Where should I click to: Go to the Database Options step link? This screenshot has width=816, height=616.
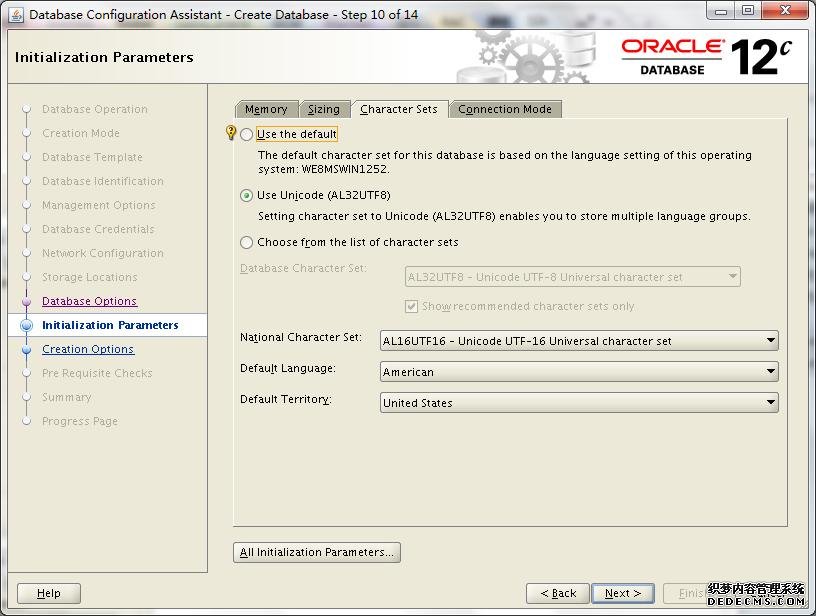click(x=89, y=301)
